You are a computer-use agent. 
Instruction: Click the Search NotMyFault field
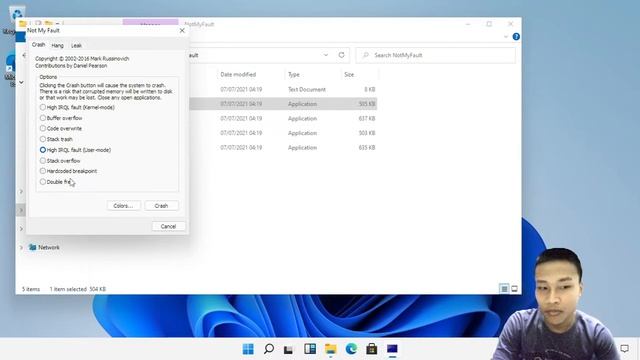pyautogui.click(x=436, y=55)
